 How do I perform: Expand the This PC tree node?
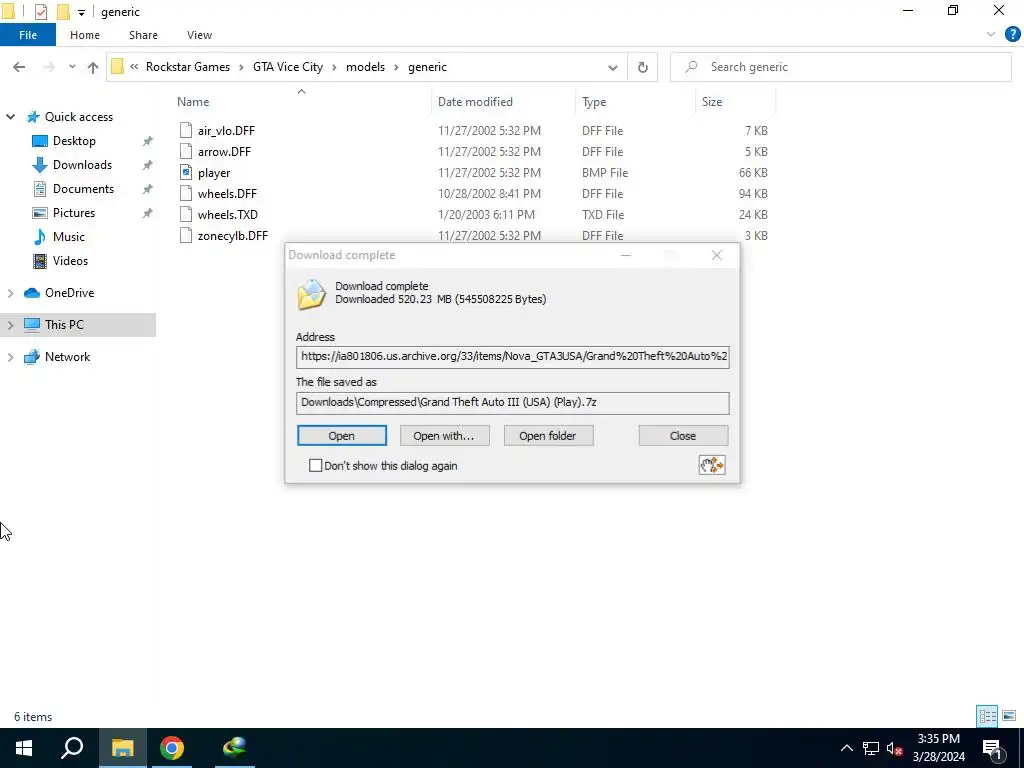click(10, 325)
